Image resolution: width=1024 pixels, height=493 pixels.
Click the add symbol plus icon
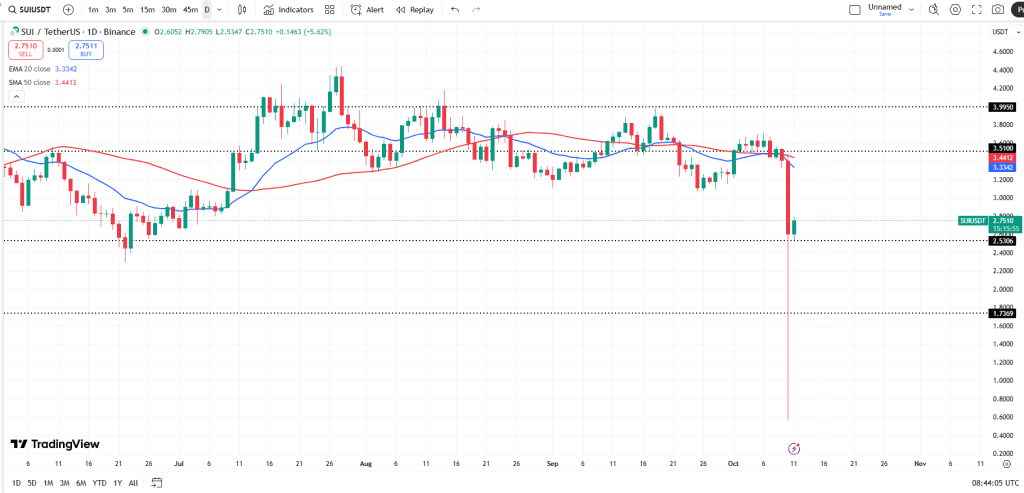click(x=68, y=9)
